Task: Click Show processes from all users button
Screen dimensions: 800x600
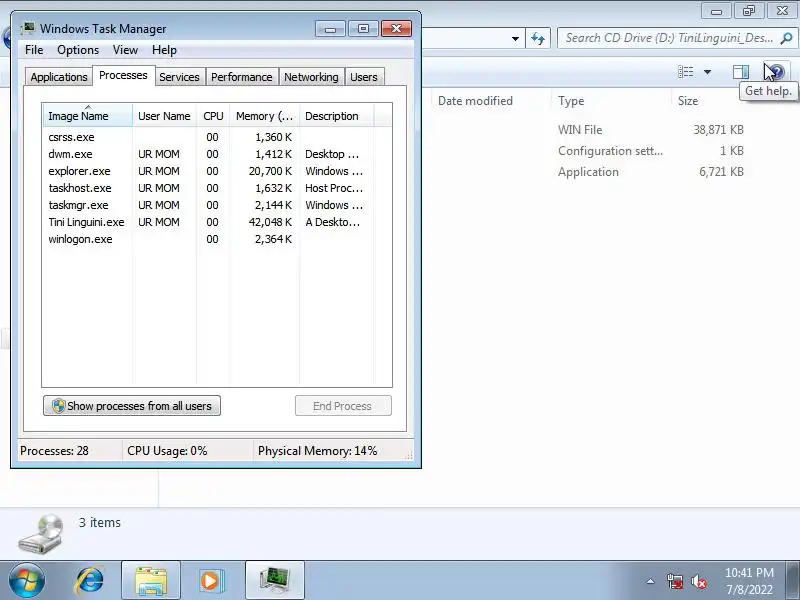Action: pyautogui.click(x=132, y=406)
